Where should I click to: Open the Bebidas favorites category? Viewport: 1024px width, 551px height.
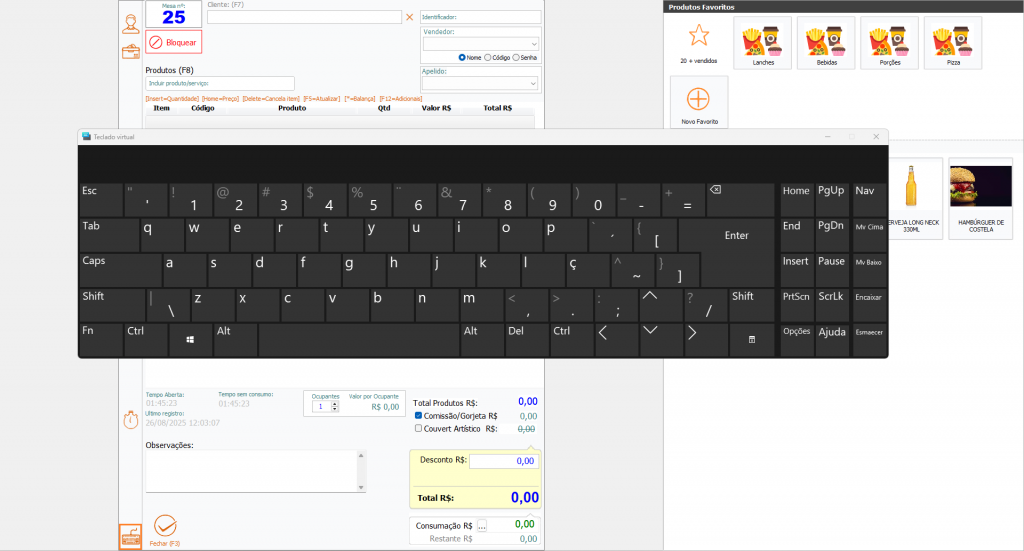[x=825, y=43]
